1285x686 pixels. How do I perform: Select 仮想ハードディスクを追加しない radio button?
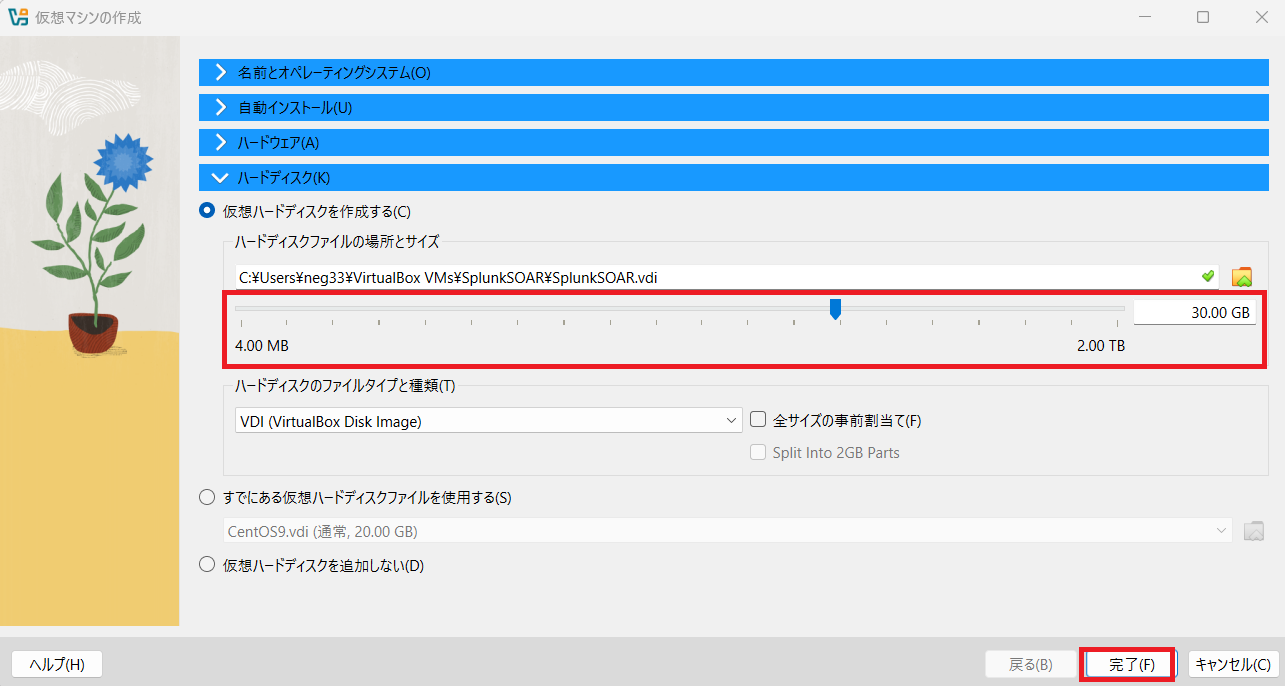point(207,565)
